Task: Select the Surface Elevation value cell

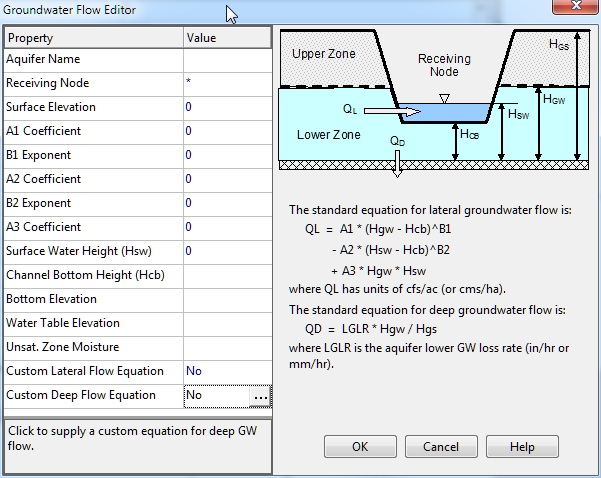Action: pyautogui.click(x=228, y=108)
